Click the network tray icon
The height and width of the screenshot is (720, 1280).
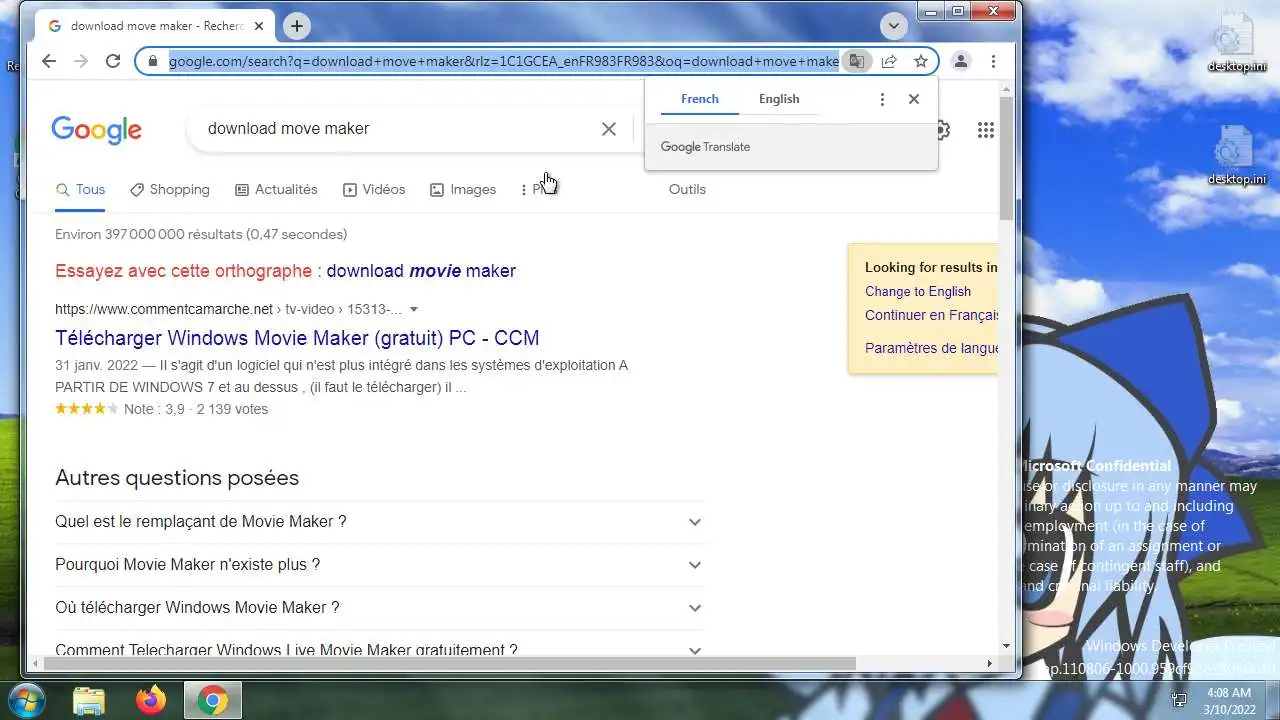[1179, 700]
